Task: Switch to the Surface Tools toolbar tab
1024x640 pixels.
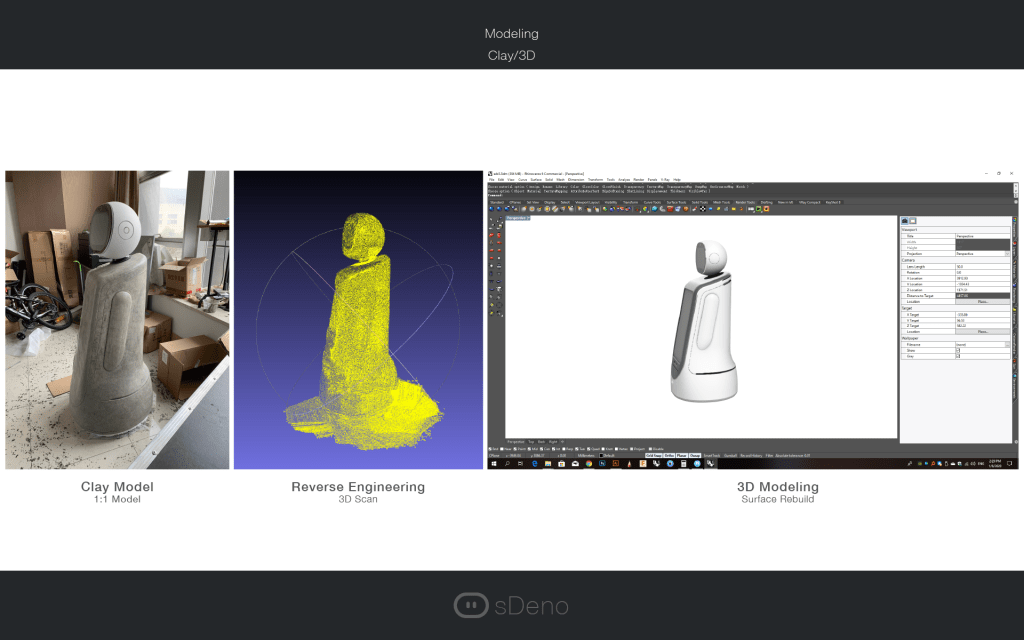Action: [x=678, y=202]
